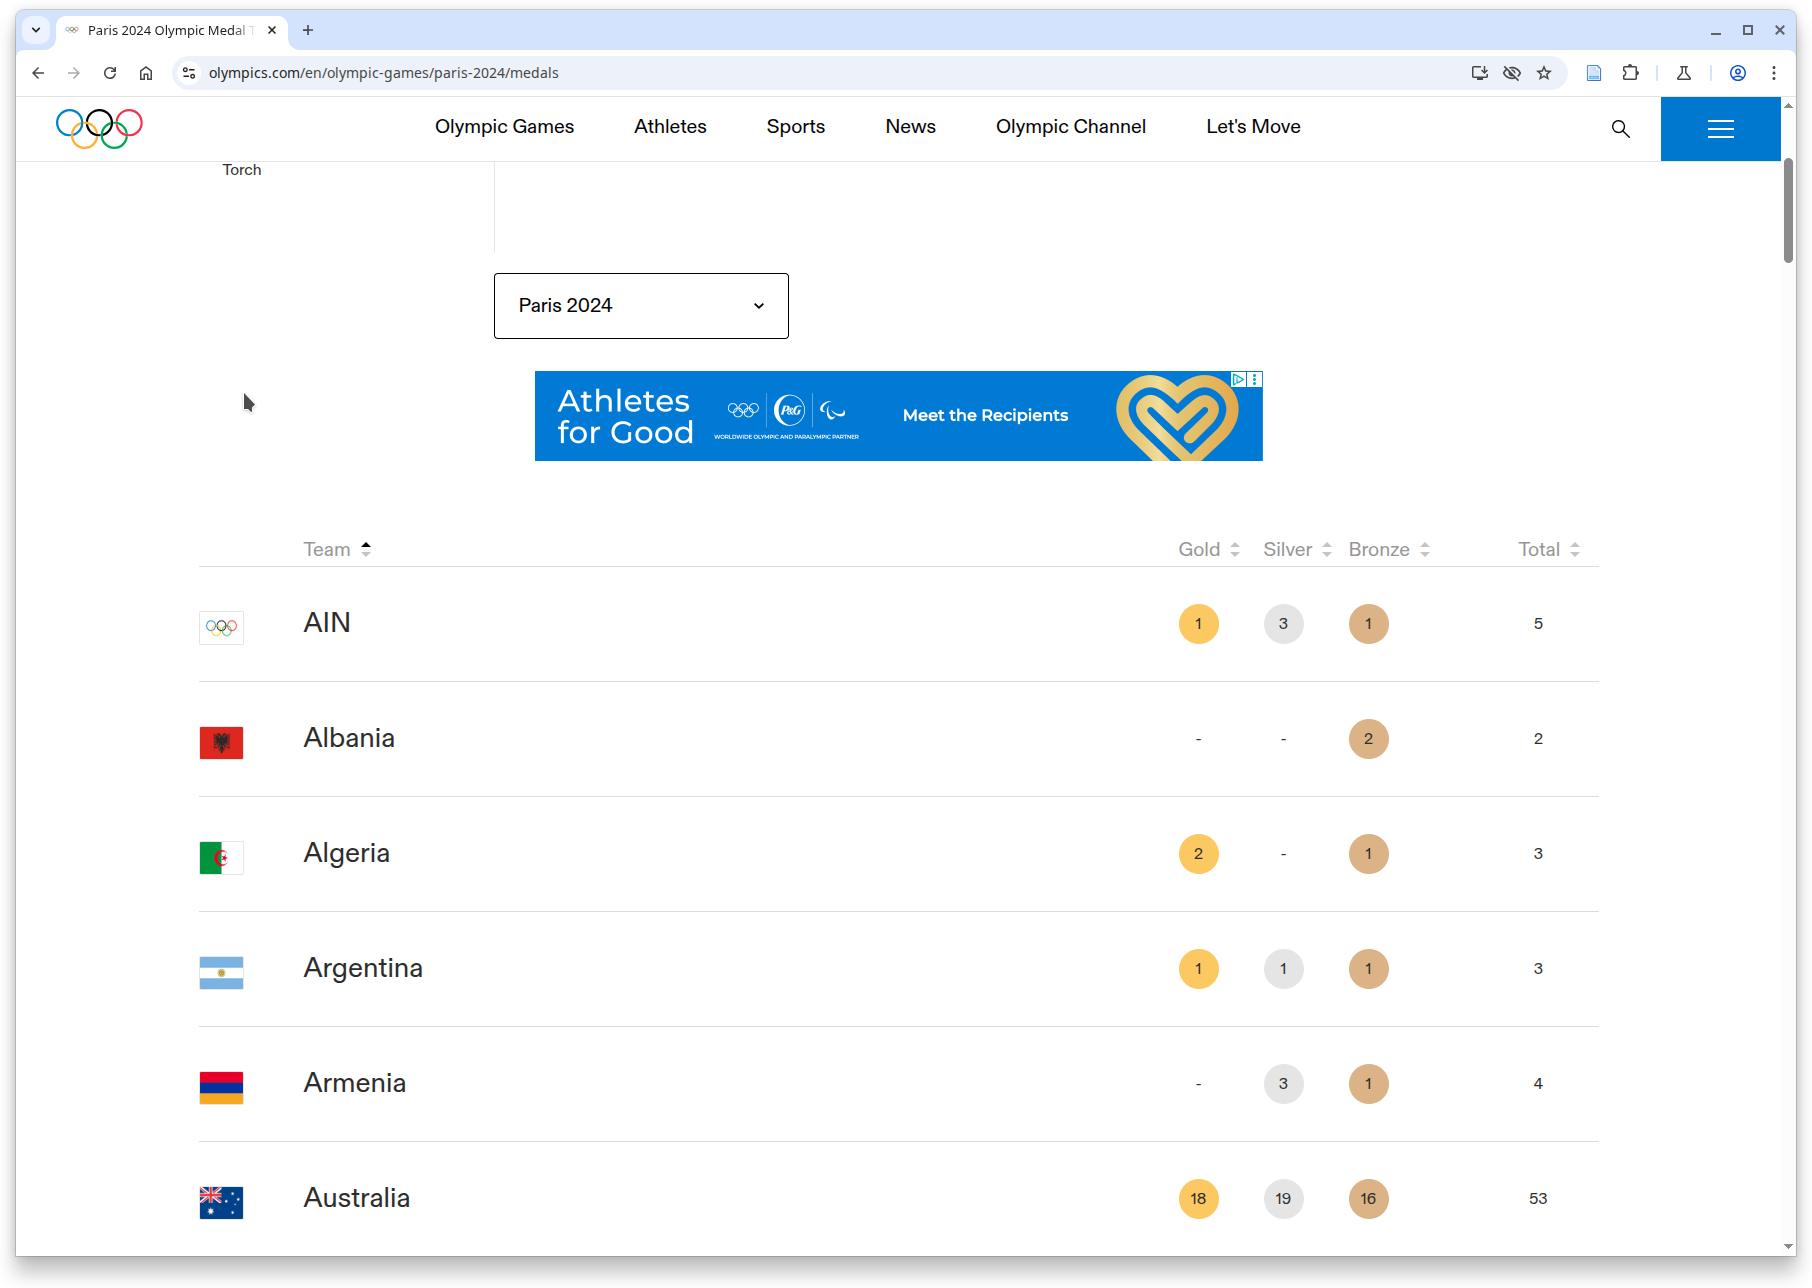Click the Australia flag
Viewport: 1812px width, 1288px height.
(221, 1202)
